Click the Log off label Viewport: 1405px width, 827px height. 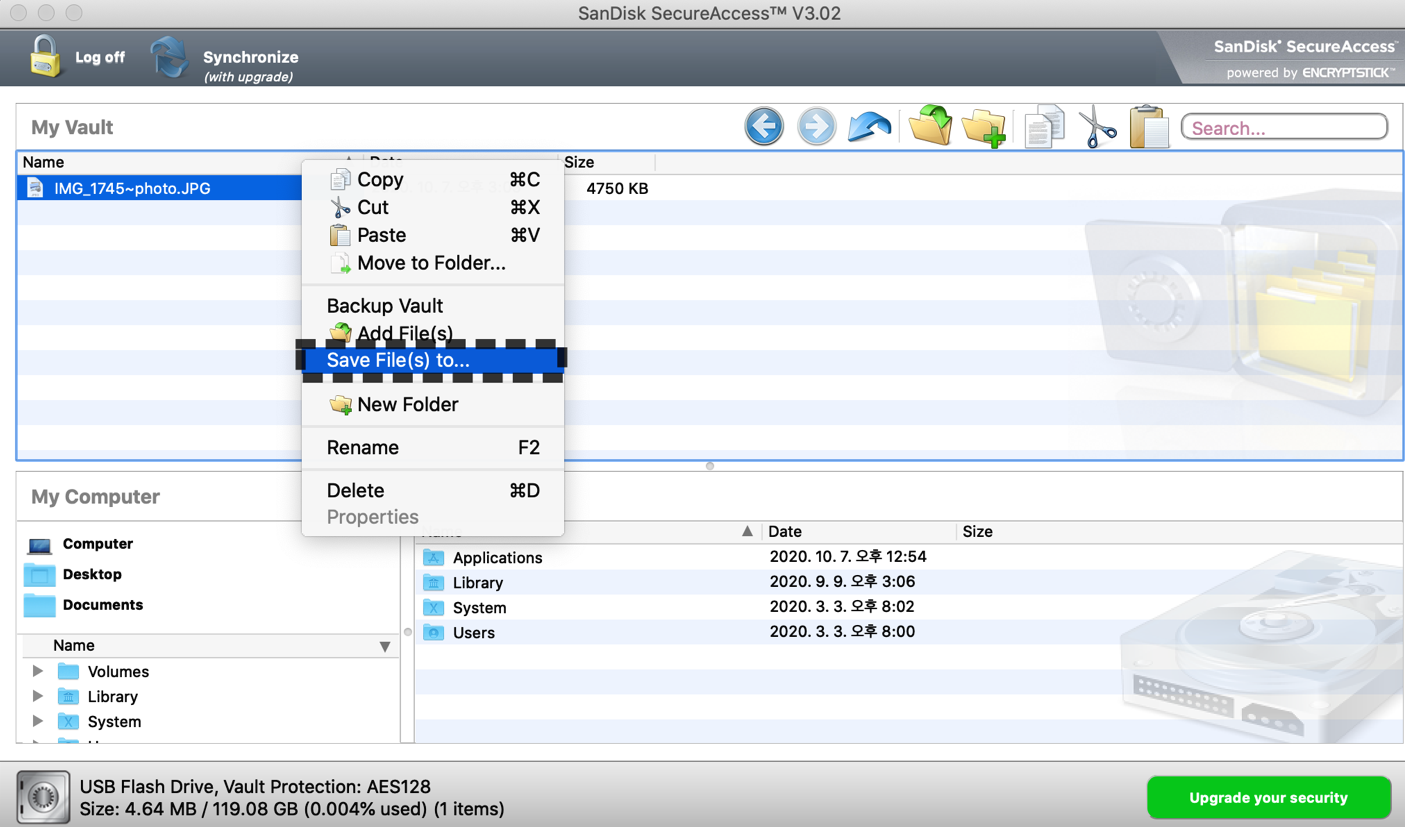pos(100,57)
